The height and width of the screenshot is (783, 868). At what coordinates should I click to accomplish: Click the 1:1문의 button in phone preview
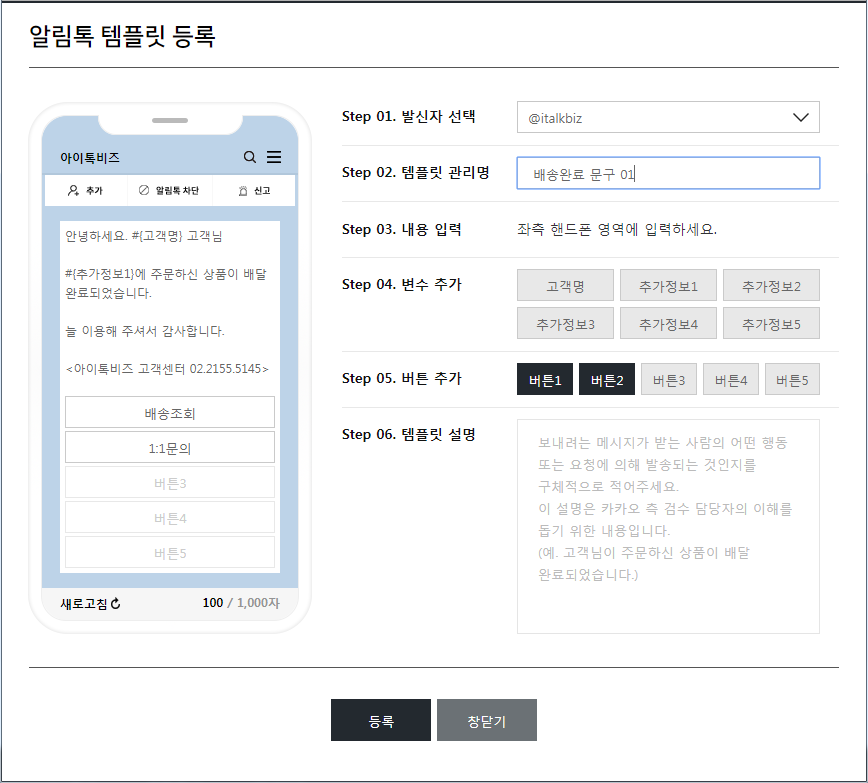tap(170, 447)
